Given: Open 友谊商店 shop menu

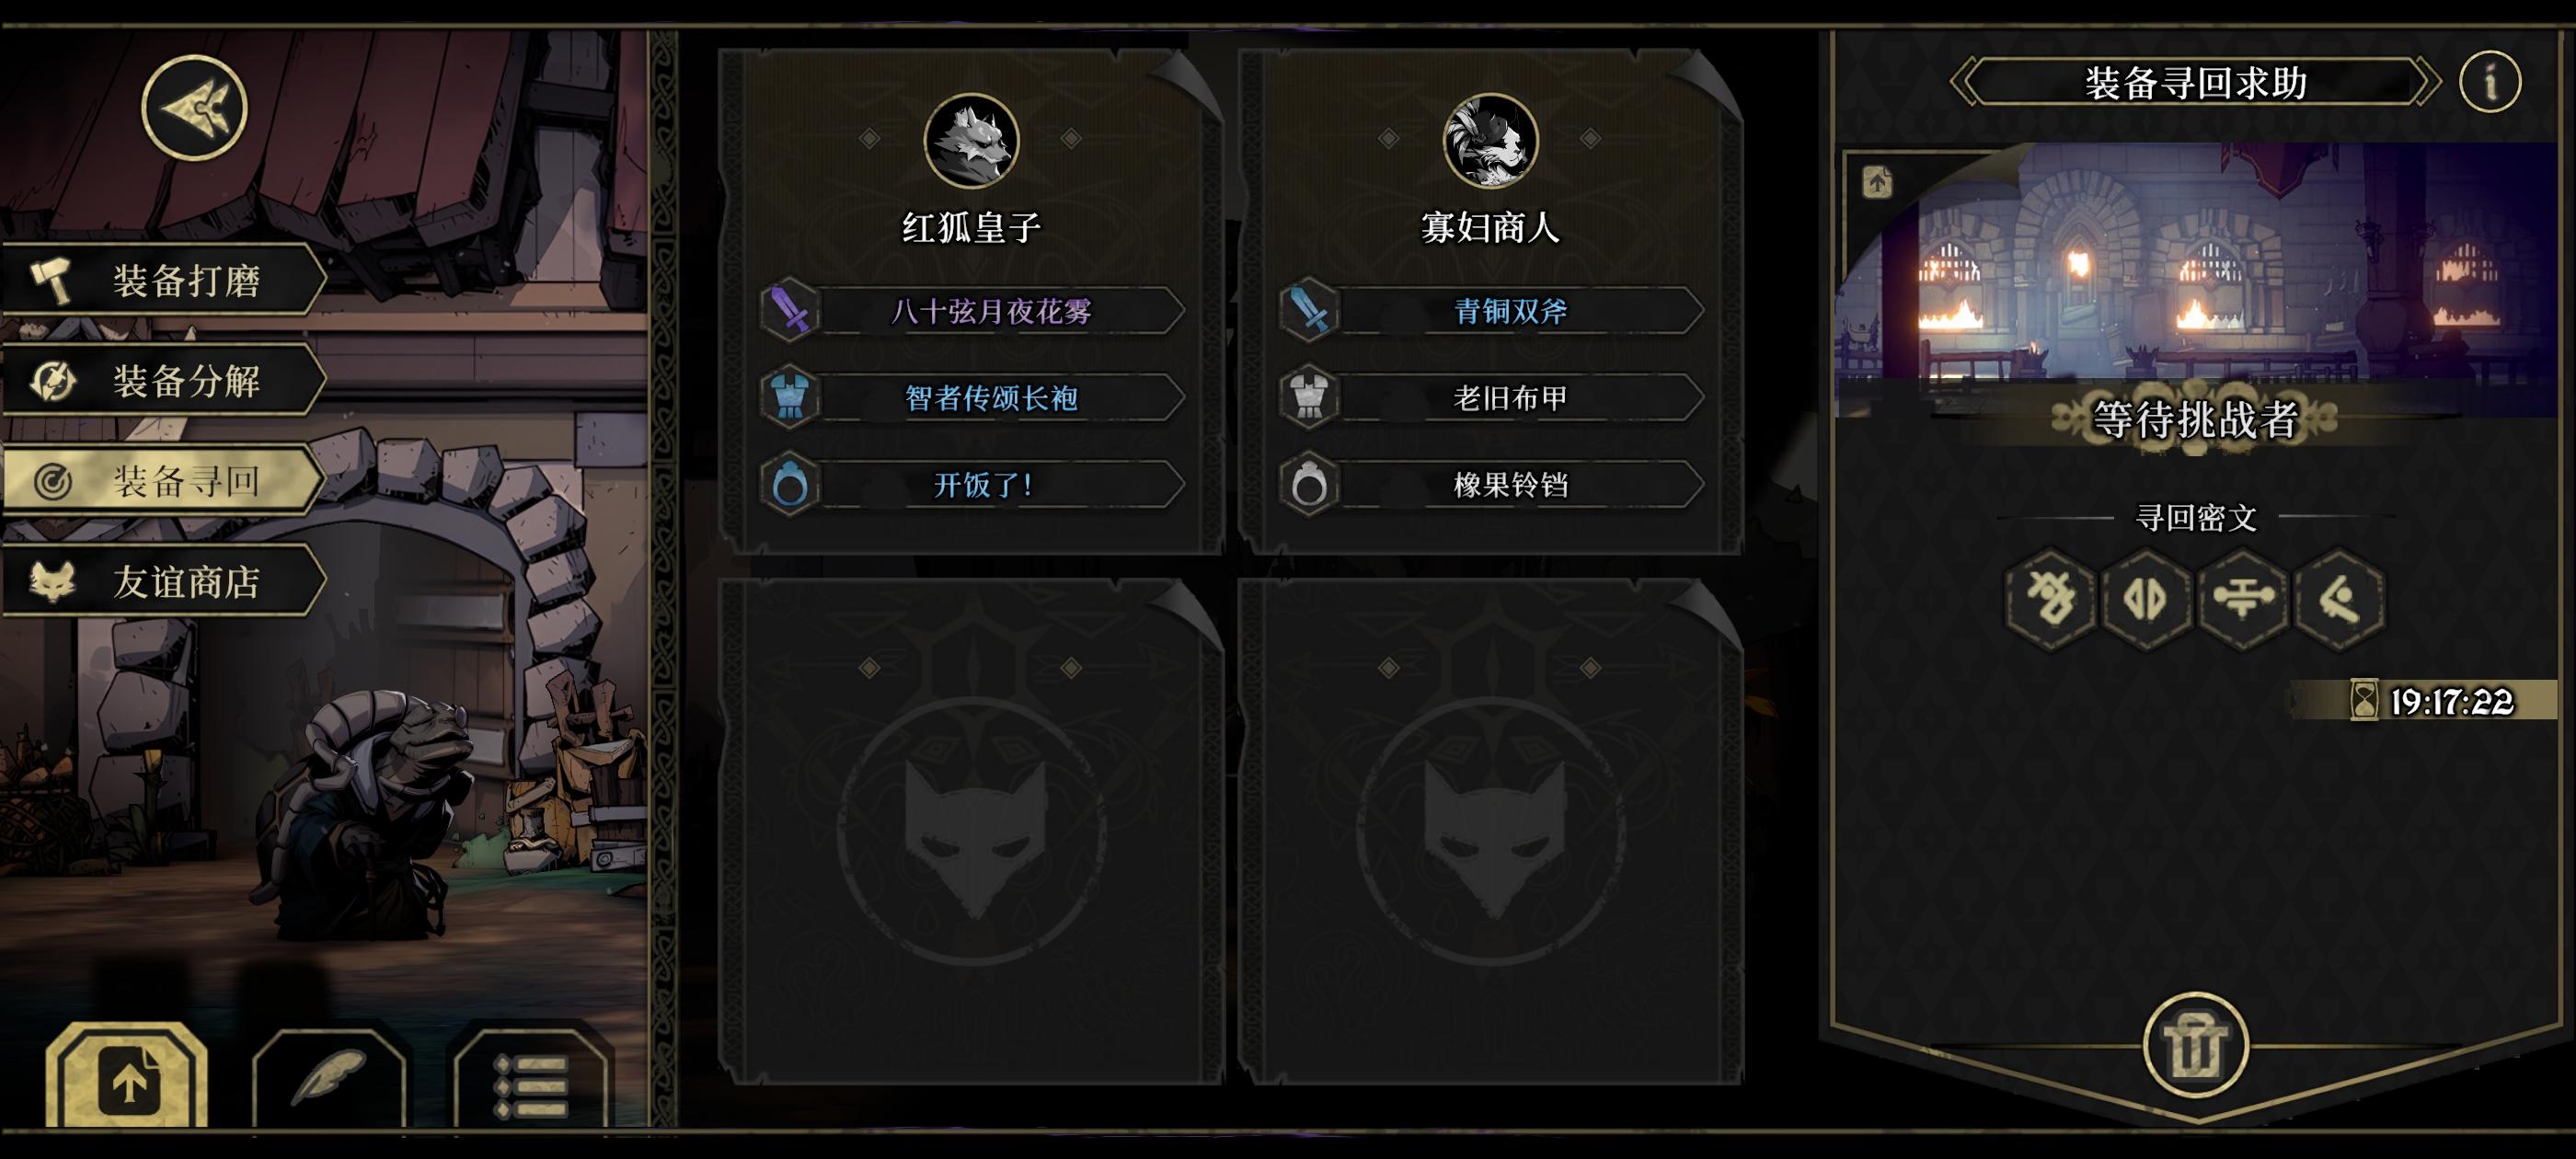Looking at the screenshot, I should pos(165,581).
